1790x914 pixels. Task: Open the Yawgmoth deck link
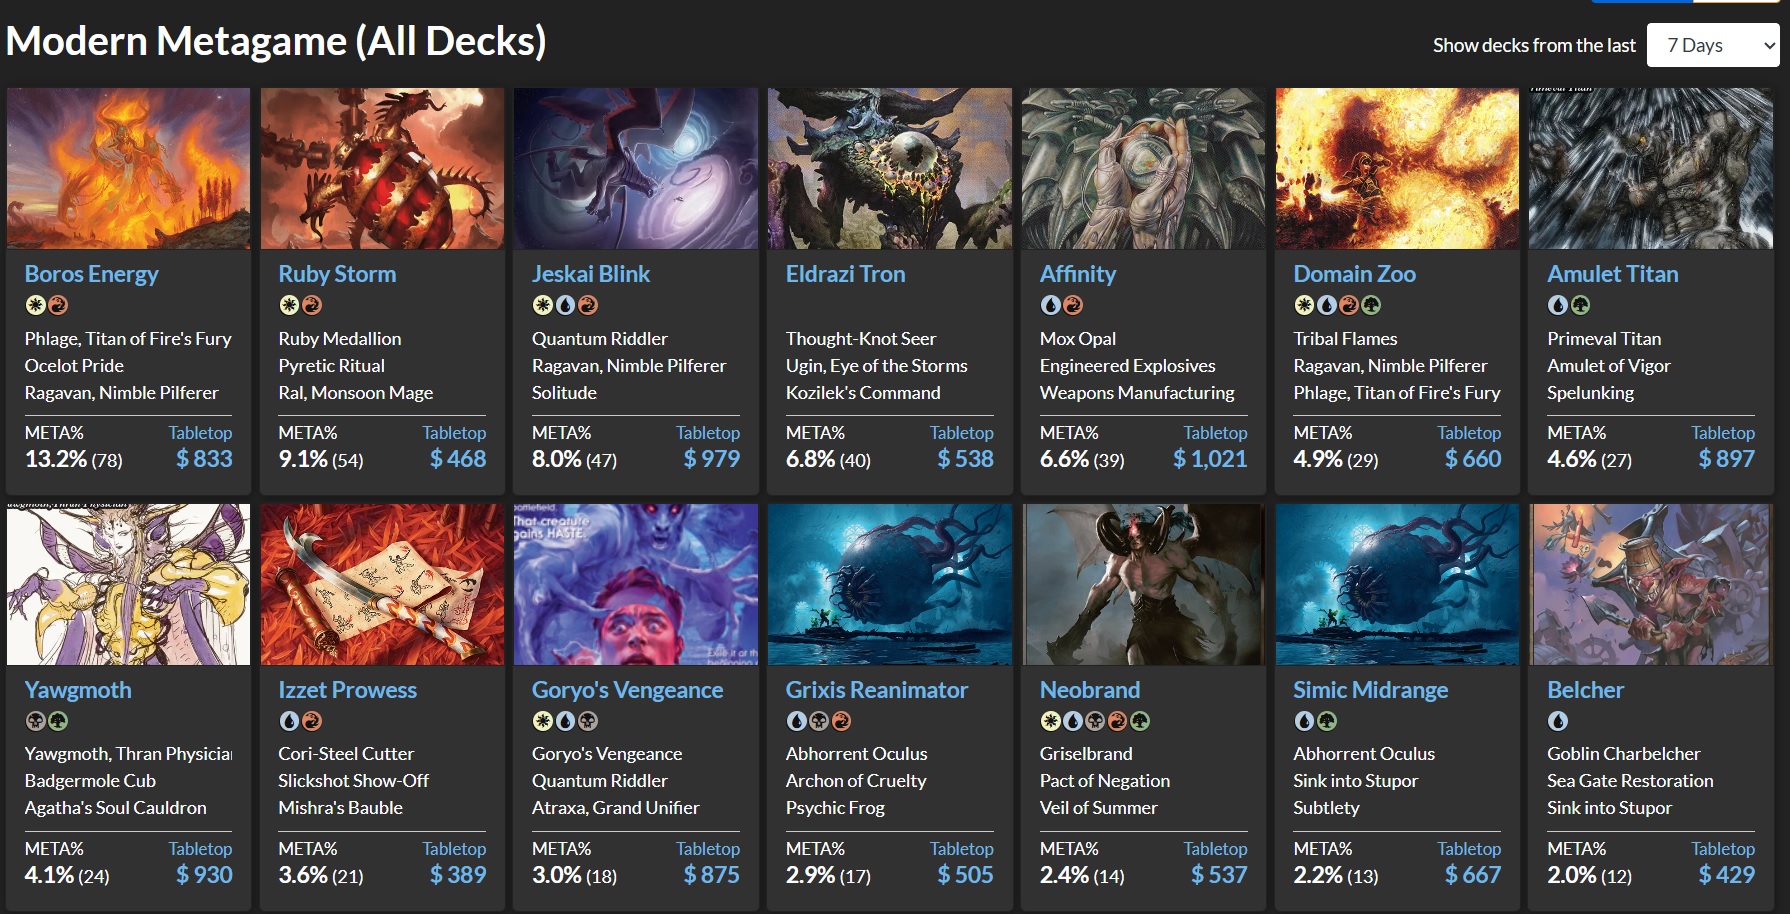78,690
